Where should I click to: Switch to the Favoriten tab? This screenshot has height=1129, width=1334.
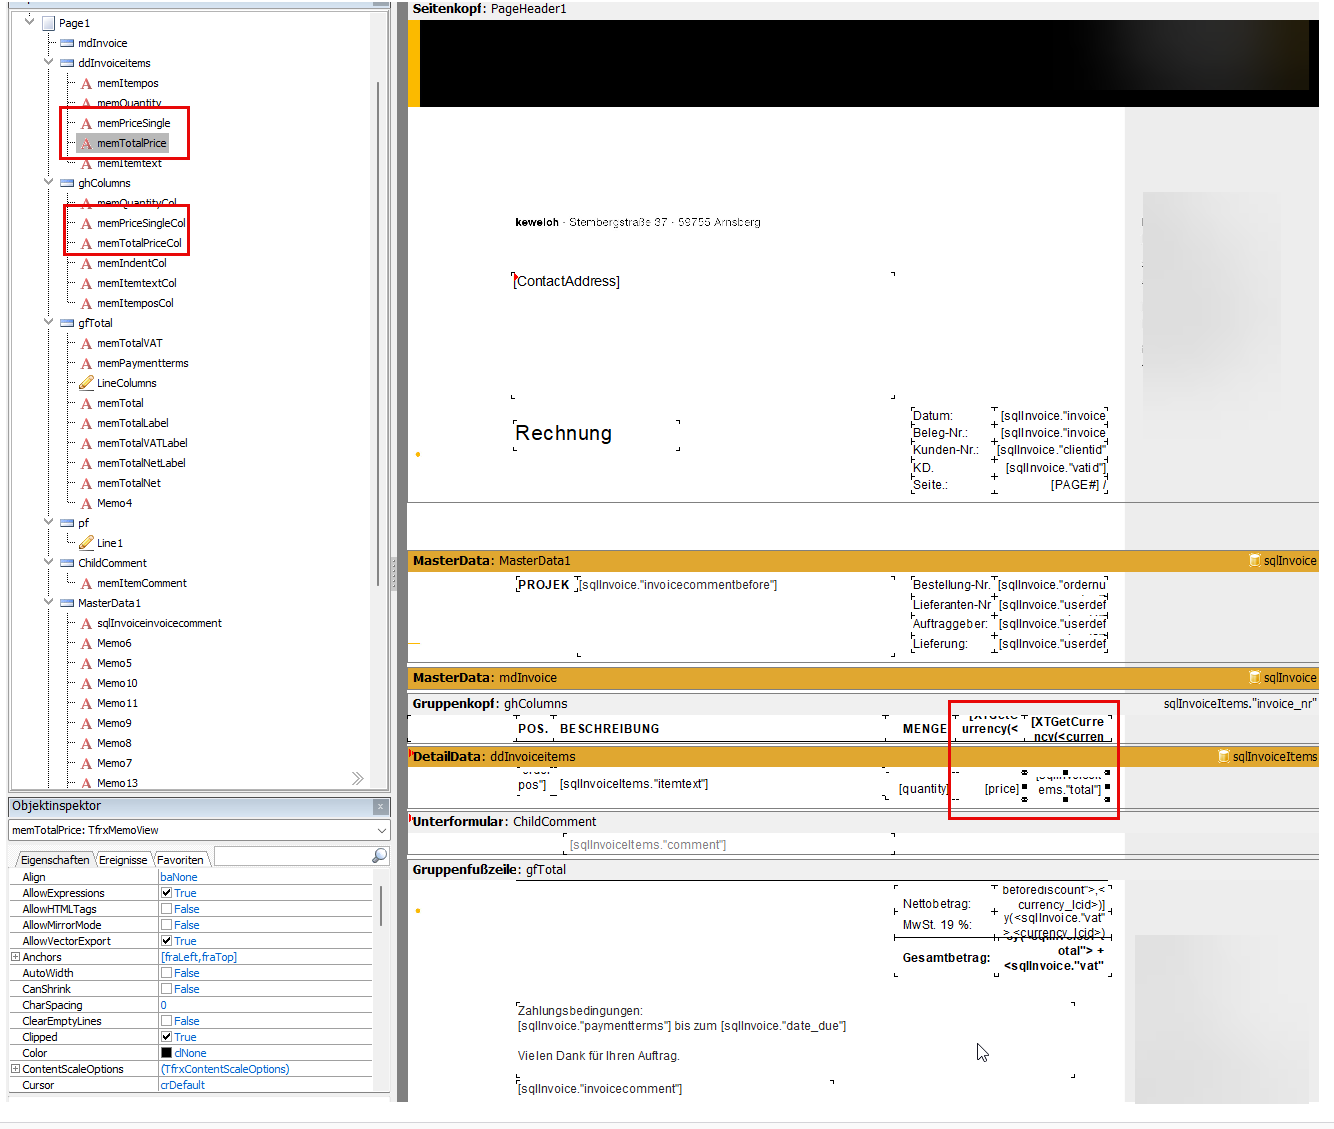pyautogui.click(x=180, y=860)
